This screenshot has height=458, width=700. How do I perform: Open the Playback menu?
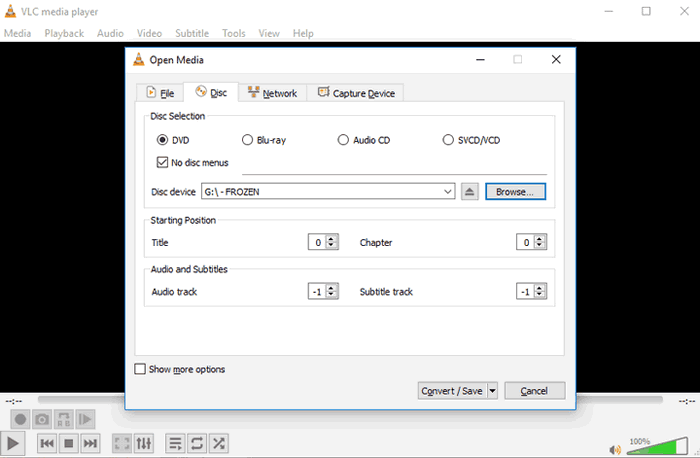tap(64, 33)
